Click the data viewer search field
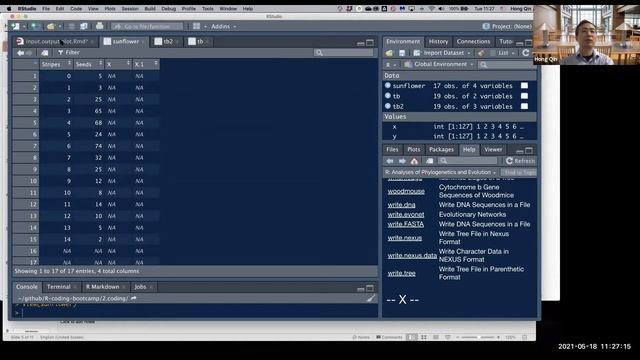640x360 pixels. point(344,53)
